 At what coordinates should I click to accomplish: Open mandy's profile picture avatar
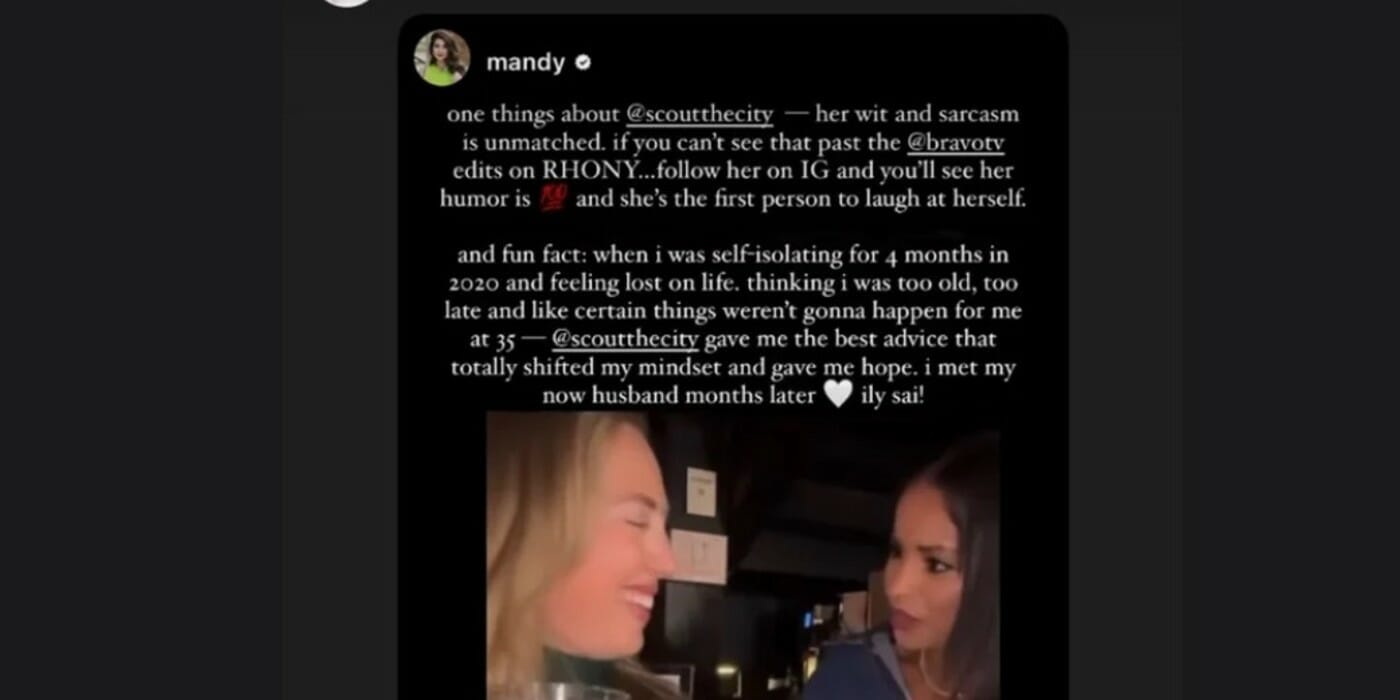coord(442,59)
